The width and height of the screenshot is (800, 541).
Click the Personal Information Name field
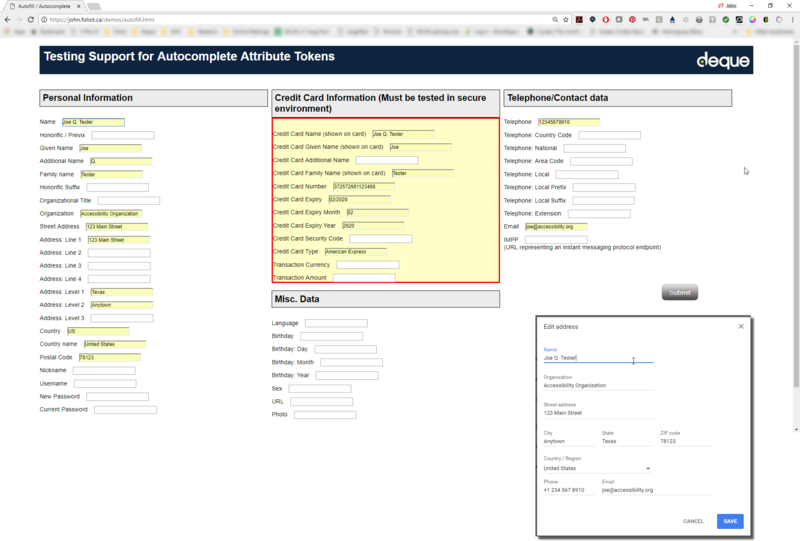point(93,122)
